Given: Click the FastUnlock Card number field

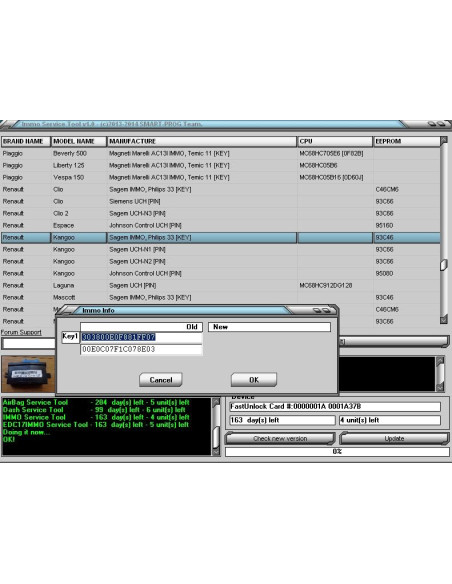Looking at the screenshot, I should pyautogui.click(x=335, y=406).
